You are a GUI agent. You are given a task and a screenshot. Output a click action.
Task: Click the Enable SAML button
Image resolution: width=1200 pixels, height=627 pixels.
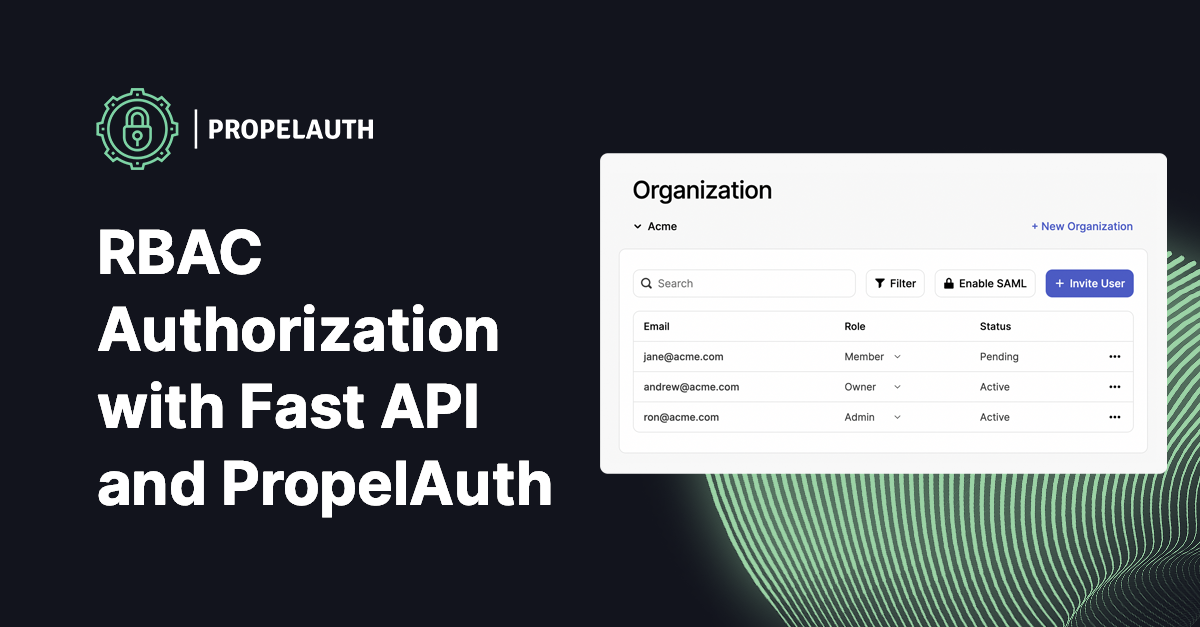coord(985,284)
